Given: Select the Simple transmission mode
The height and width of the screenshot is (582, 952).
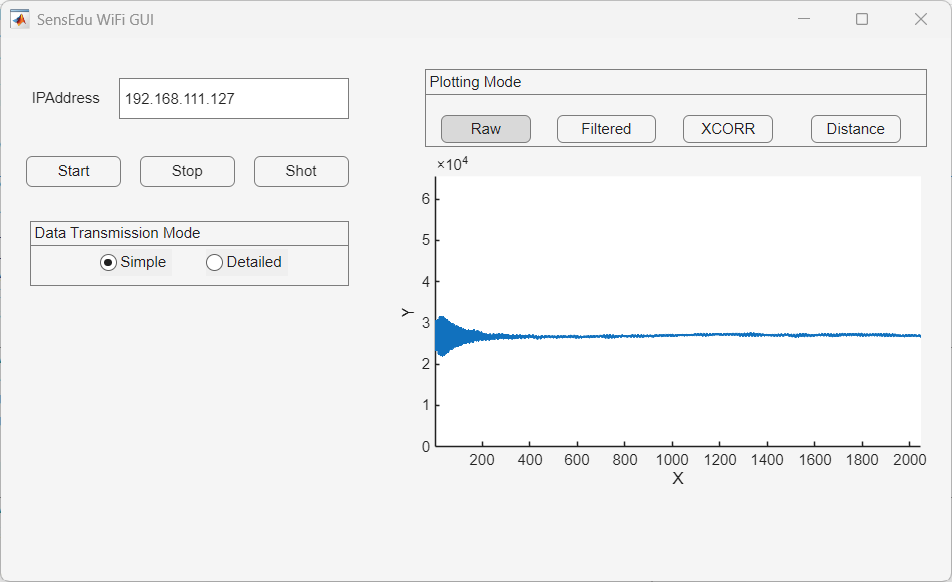Looking at the screenshot, I should tap(109, 262).
